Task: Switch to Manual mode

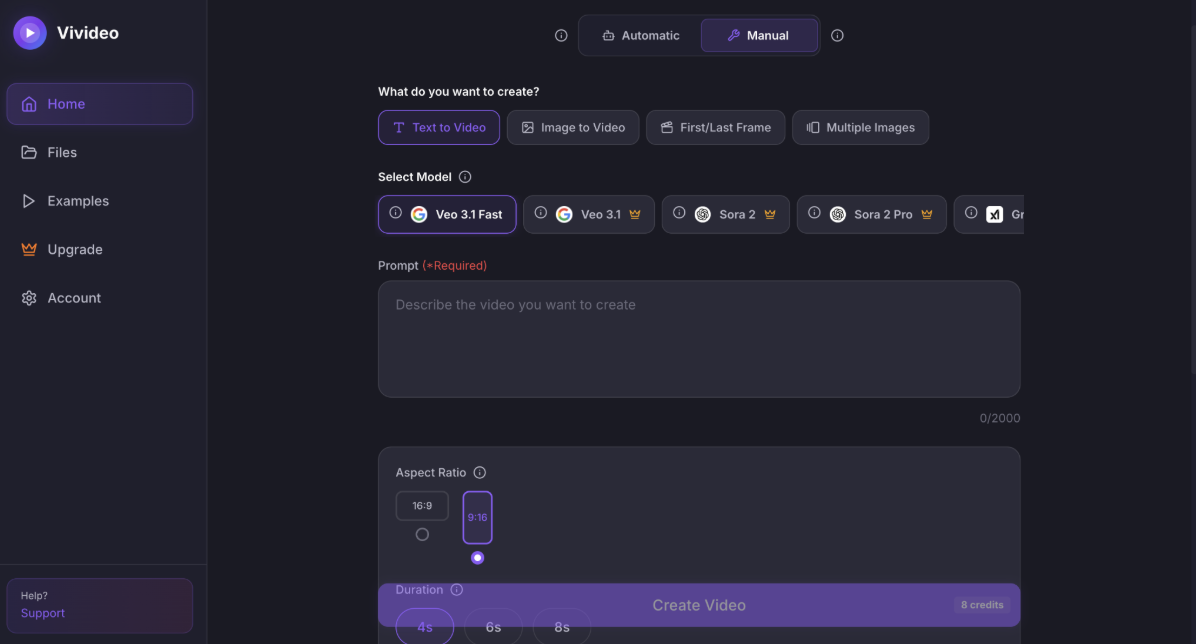Action: click(x=758, y=36)
